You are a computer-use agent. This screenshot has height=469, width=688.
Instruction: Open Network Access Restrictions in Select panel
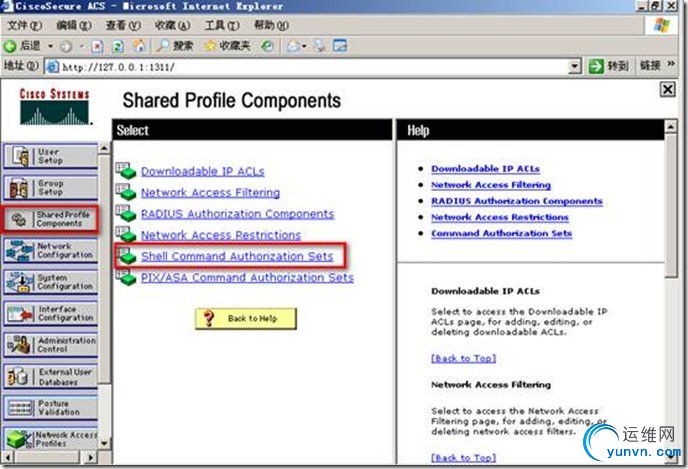(x=221, y=235)
